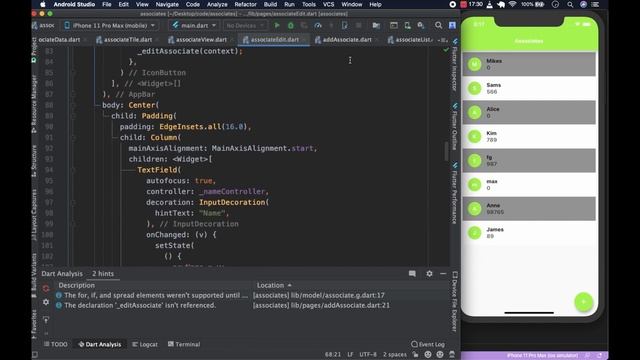Click the 2 spaces indent setting
Image resolution: width=640 pixels, height=360 pixels.
pyautogui.click(x=394, y=354)
